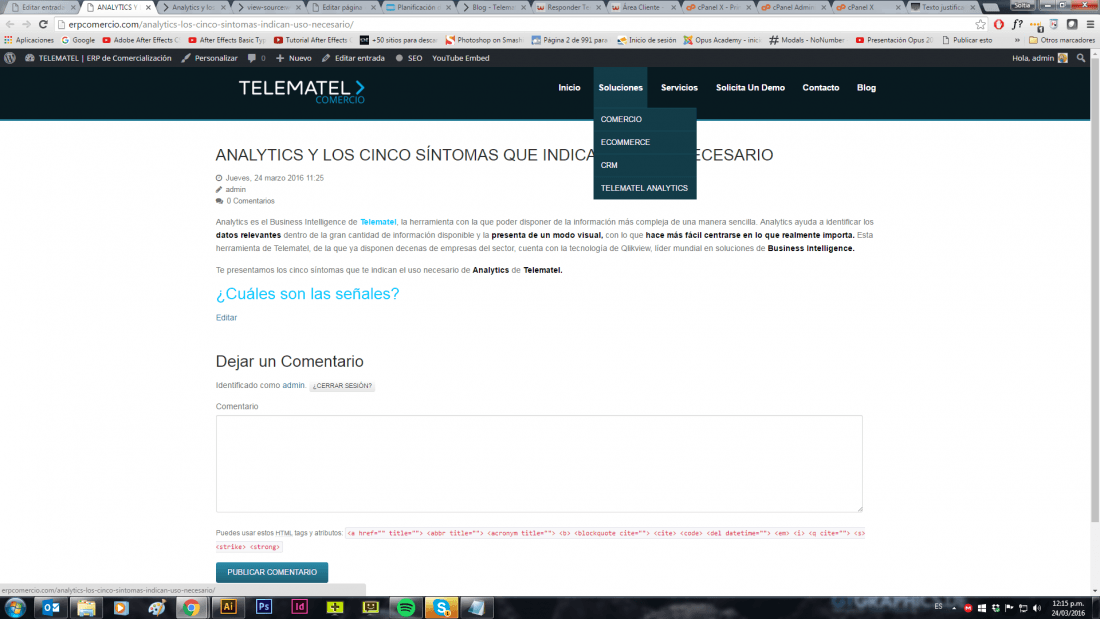
Task: Show hidden system tray icons arrow
Action: tap(954, 608)
